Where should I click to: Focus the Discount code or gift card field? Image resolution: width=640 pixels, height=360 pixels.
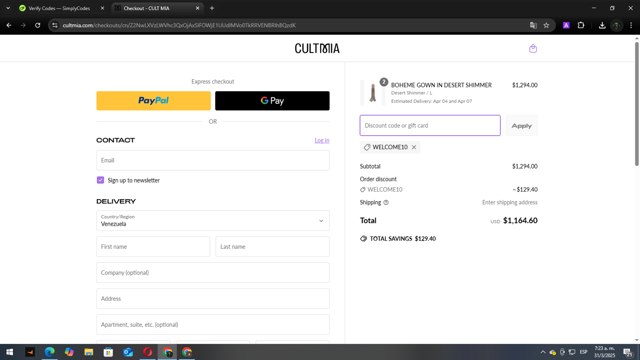pos(430,125)
